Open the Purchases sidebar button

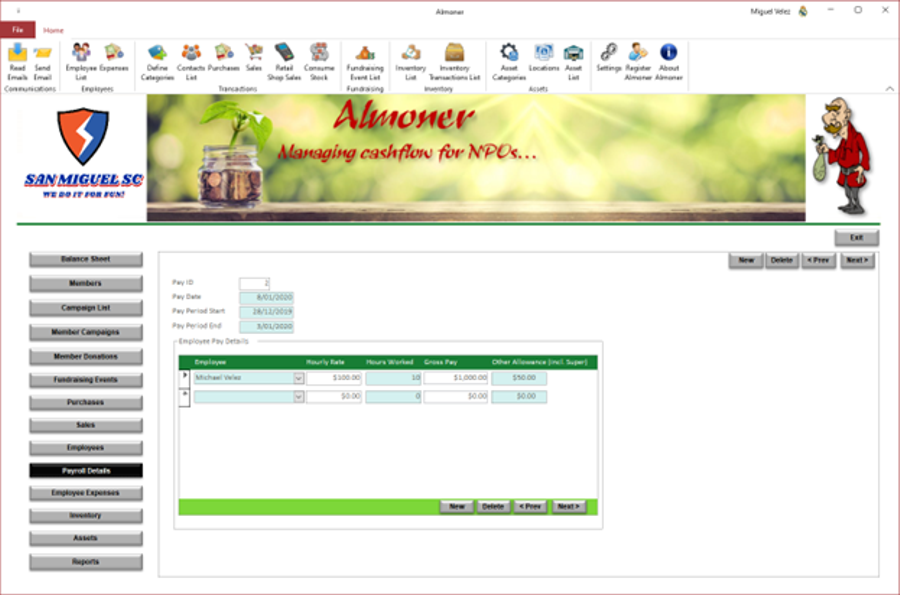click(x=86, y=403)
